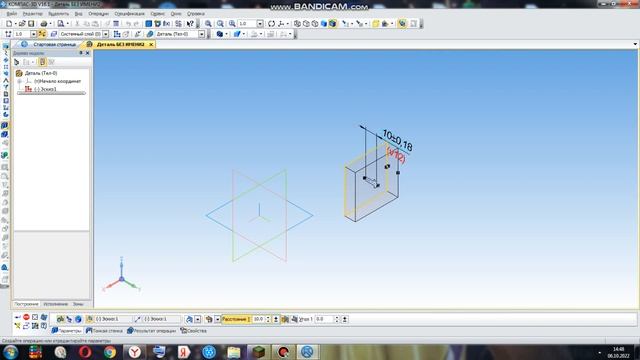Click the model tree horizontal scrollbar
The image size is (640, 360).
pyautogui.click(x=51, y=93)
